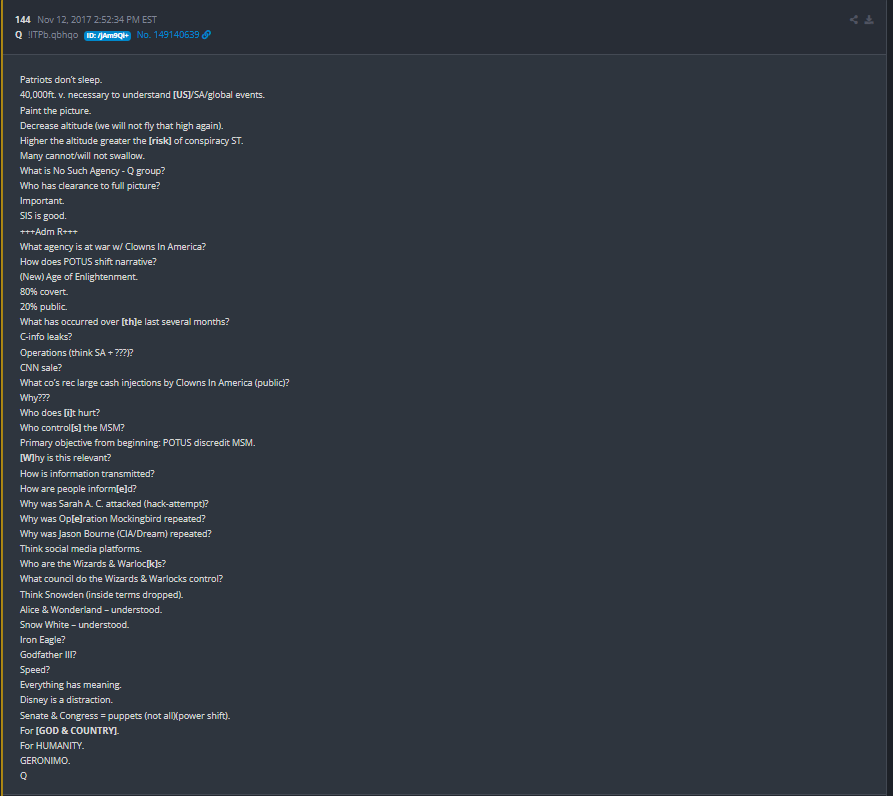This screenshot has height=796, width=893.
Task: Click the line "Important."
Action: click(42, 201)
